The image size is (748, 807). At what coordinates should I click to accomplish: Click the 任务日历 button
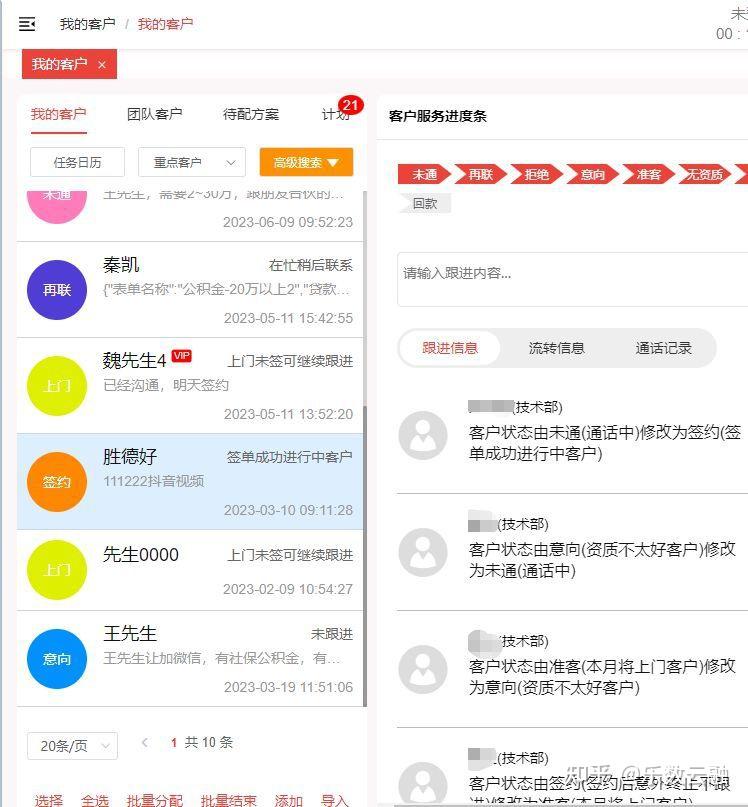[x=77, y=162]
